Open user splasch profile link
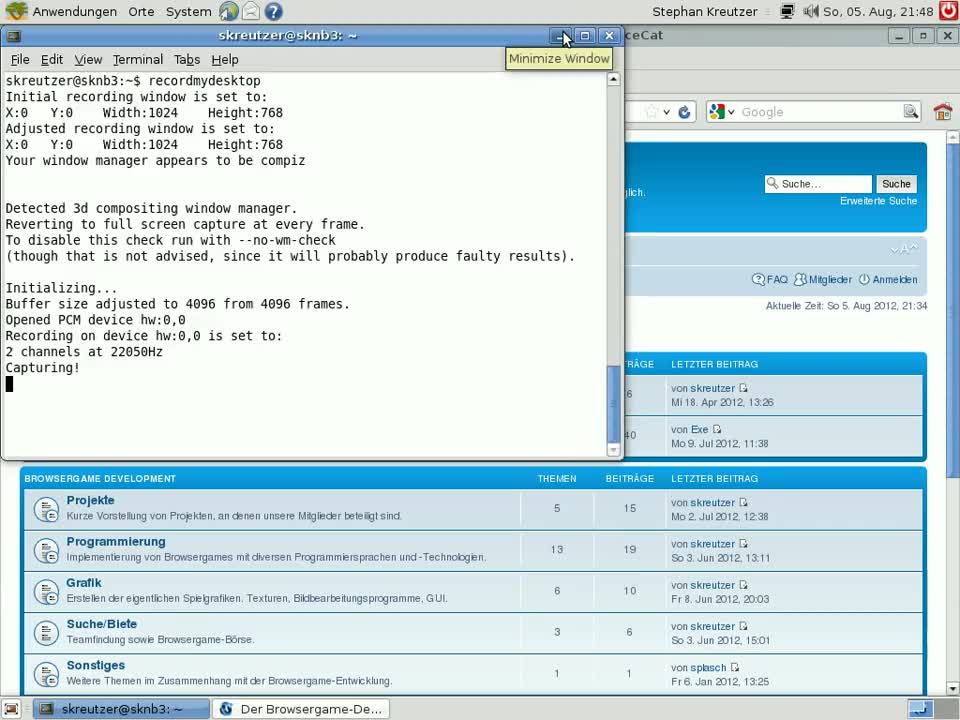This screenshot has width=960, height=720. coord(708,667)
